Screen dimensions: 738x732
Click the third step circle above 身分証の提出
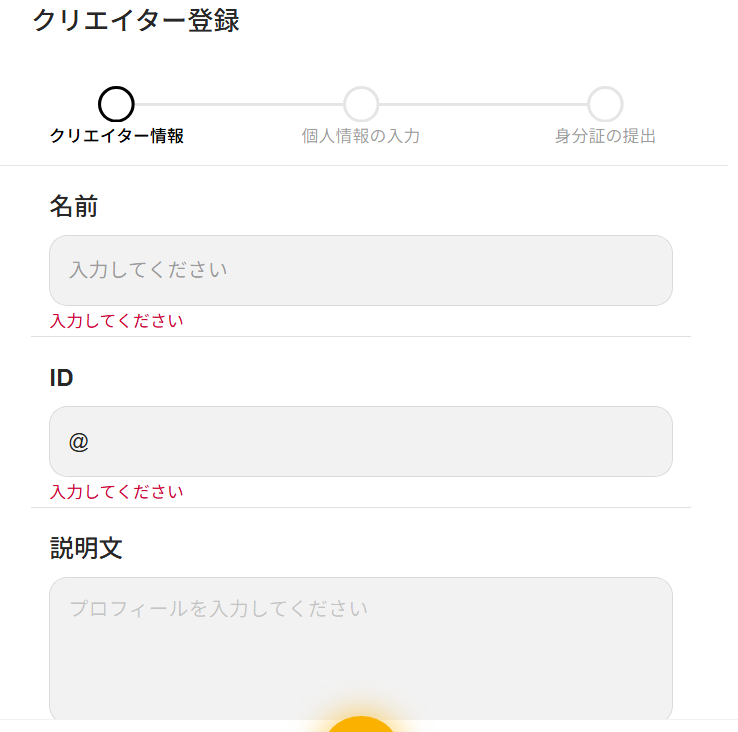[x=605, y=104]
